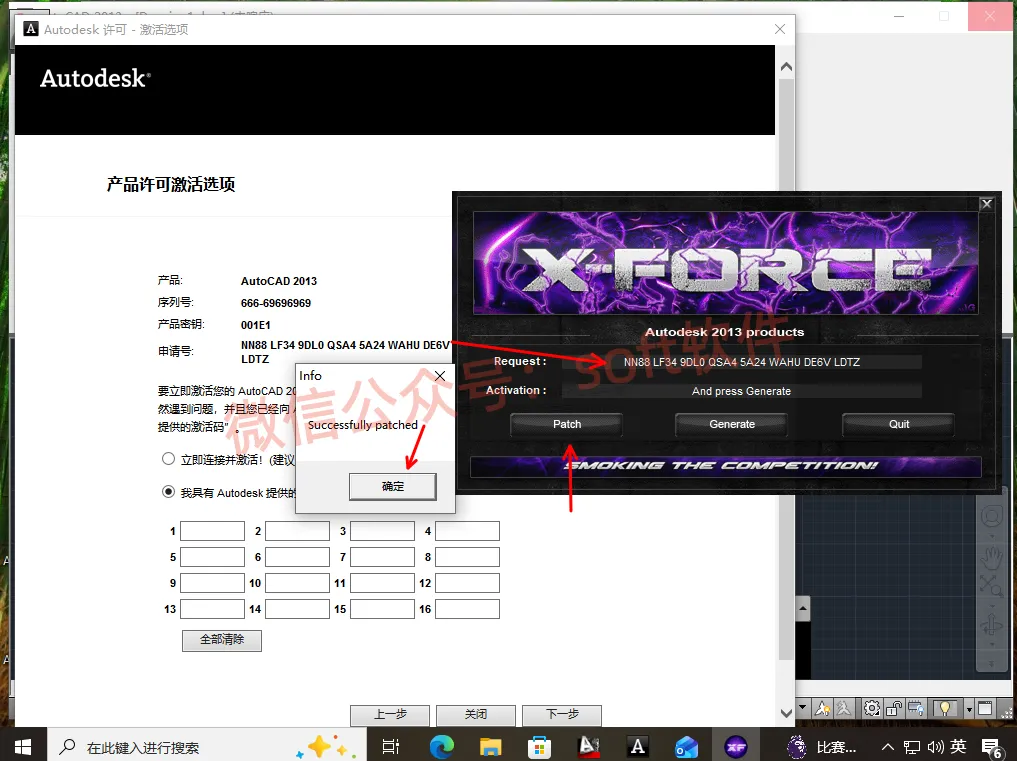The height and width of the screenshot is (761, 1017).
Task: Open volume control in system tray
Action: point(935,747)
